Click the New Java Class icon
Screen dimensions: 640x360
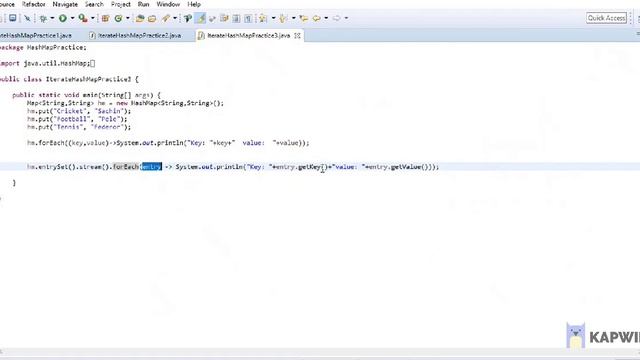[118, 18]
